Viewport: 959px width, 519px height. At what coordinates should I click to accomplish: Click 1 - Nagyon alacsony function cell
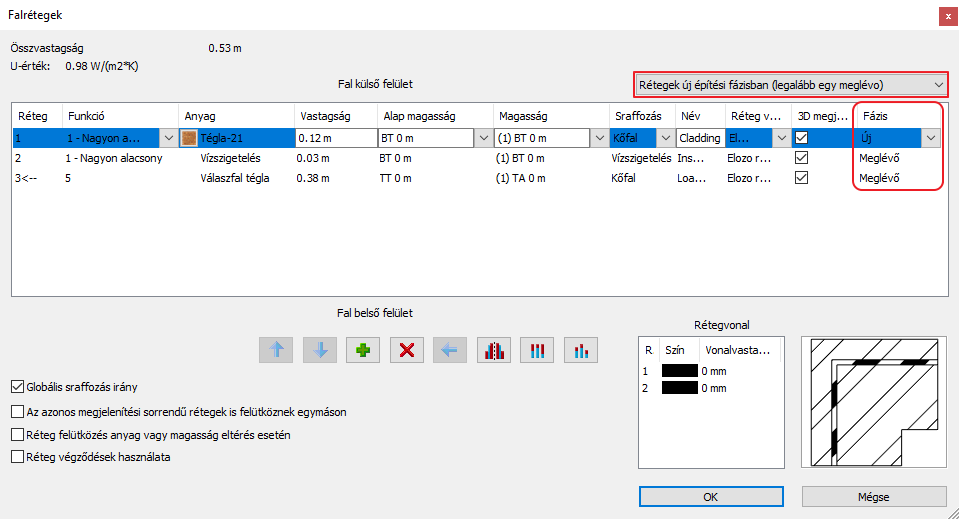click(114, 158)
